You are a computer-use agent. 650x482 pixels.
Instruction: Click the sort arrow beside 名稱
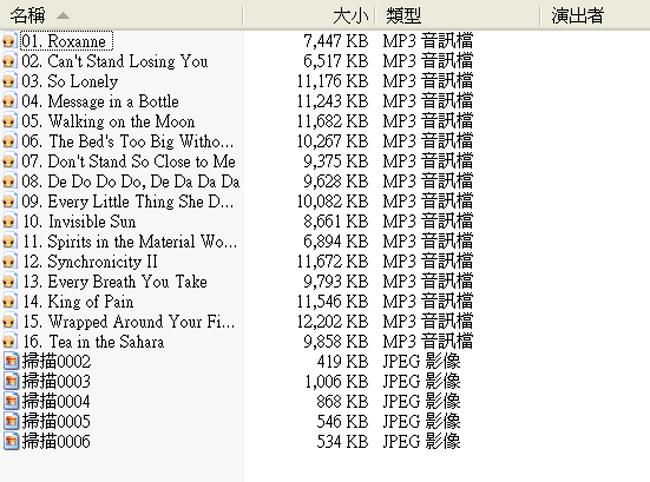(63, 16)
